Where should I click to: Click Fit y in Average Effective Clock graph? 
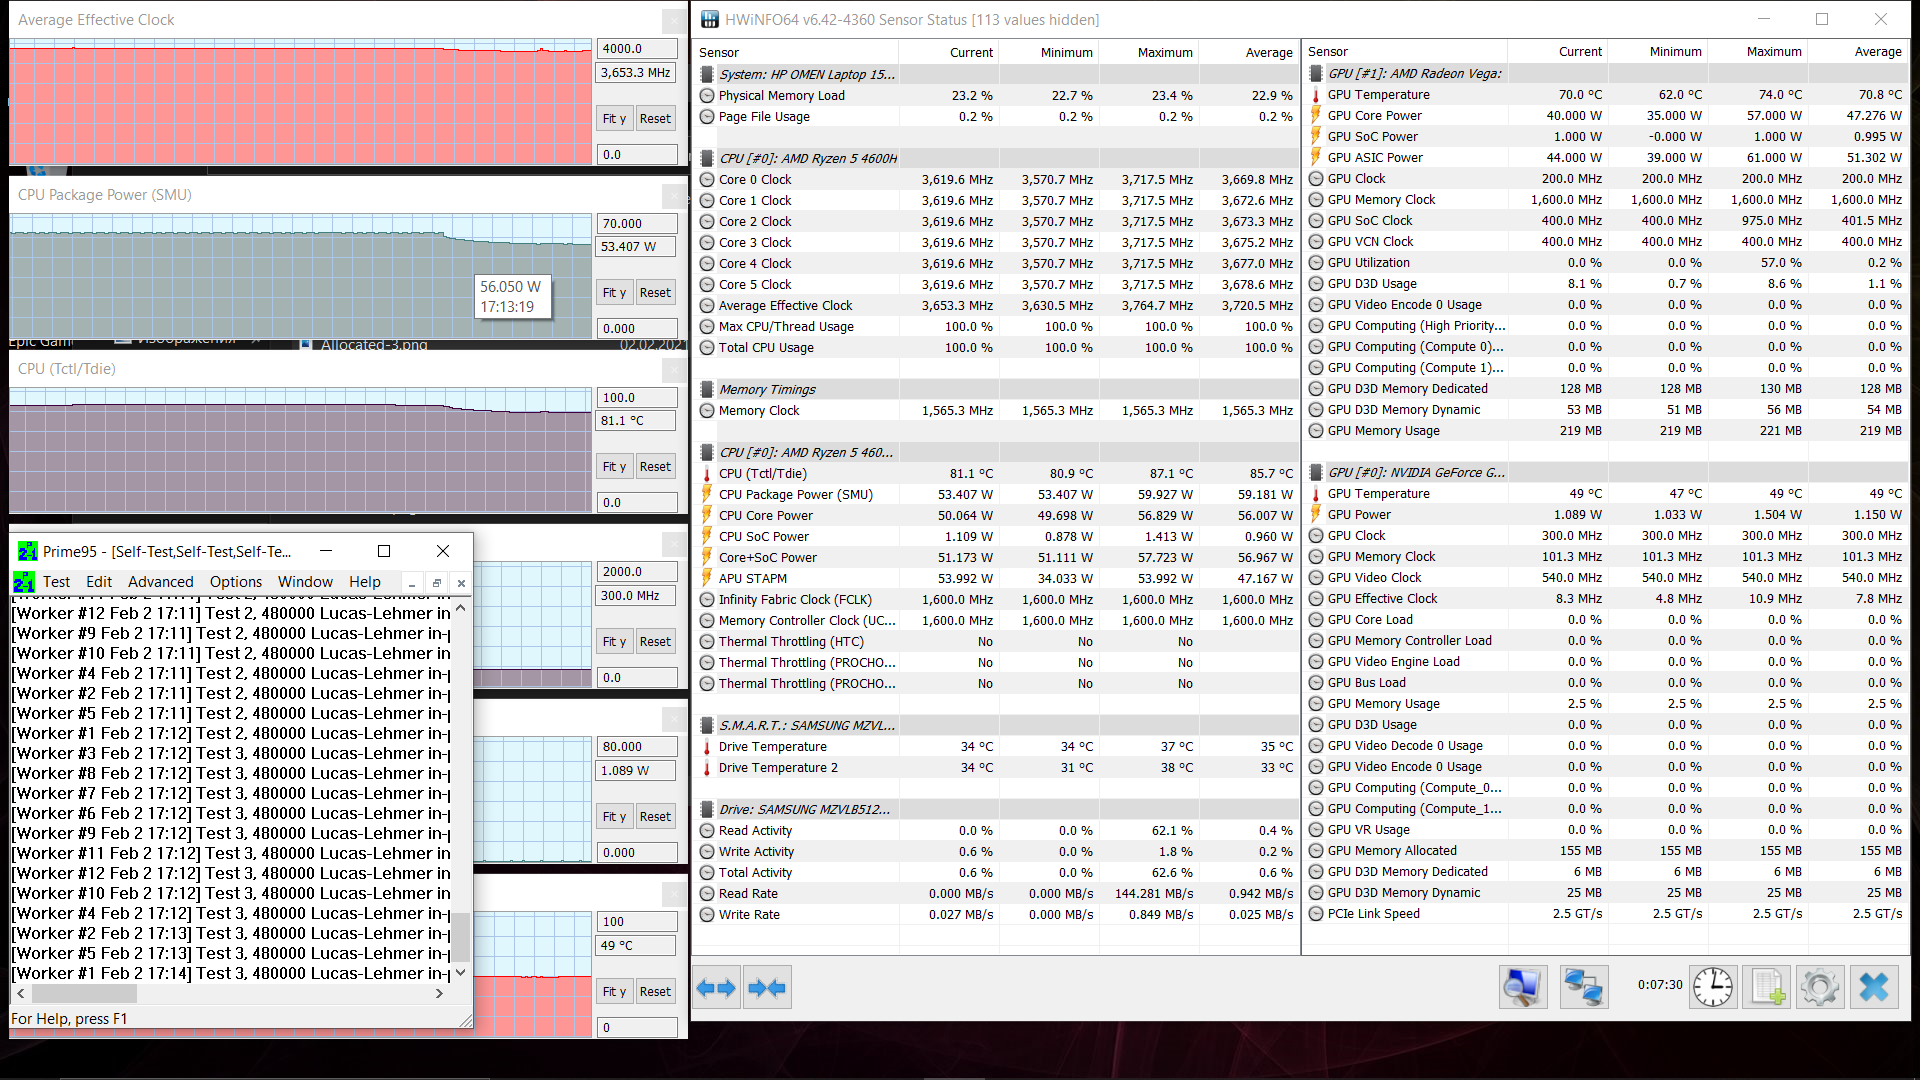click(x=614, y=119)
